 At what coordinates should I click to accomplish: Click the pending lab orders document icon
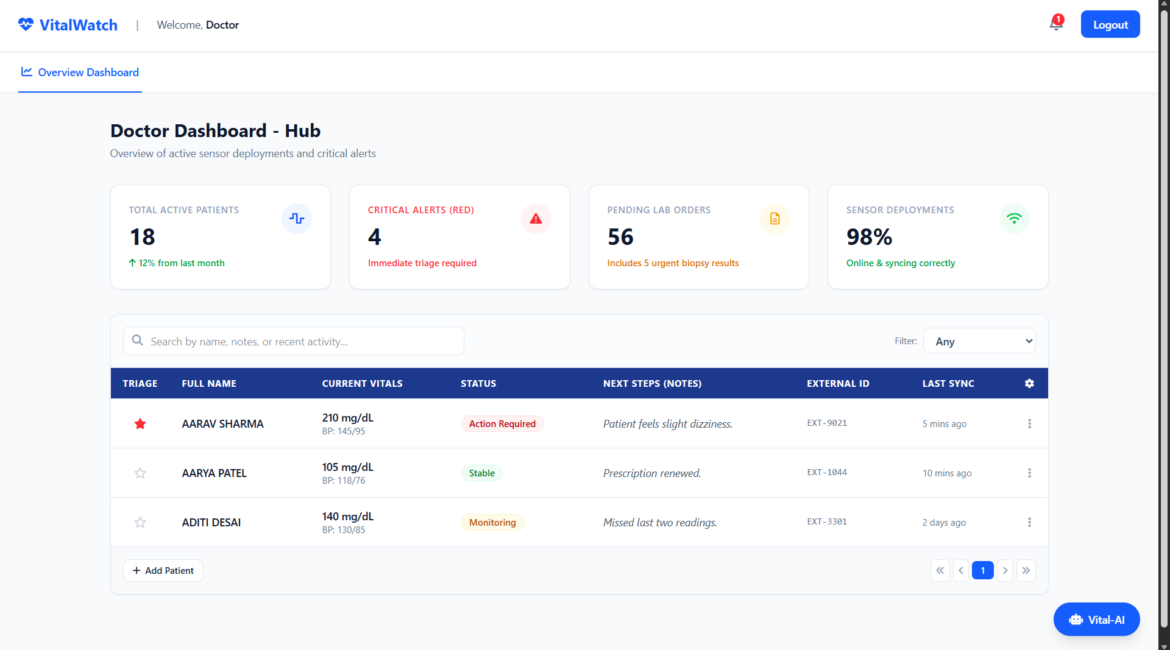(775, 219)
